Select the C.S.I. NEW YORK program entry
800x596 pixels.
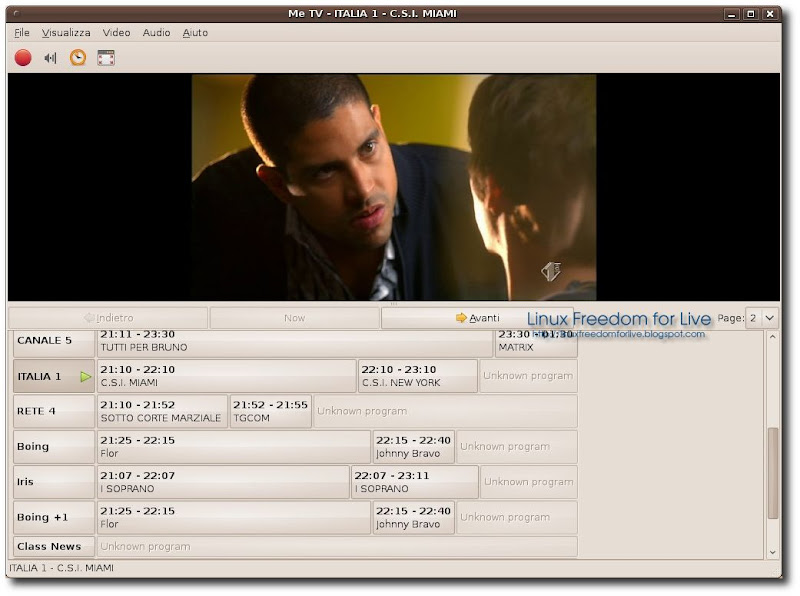418,376
